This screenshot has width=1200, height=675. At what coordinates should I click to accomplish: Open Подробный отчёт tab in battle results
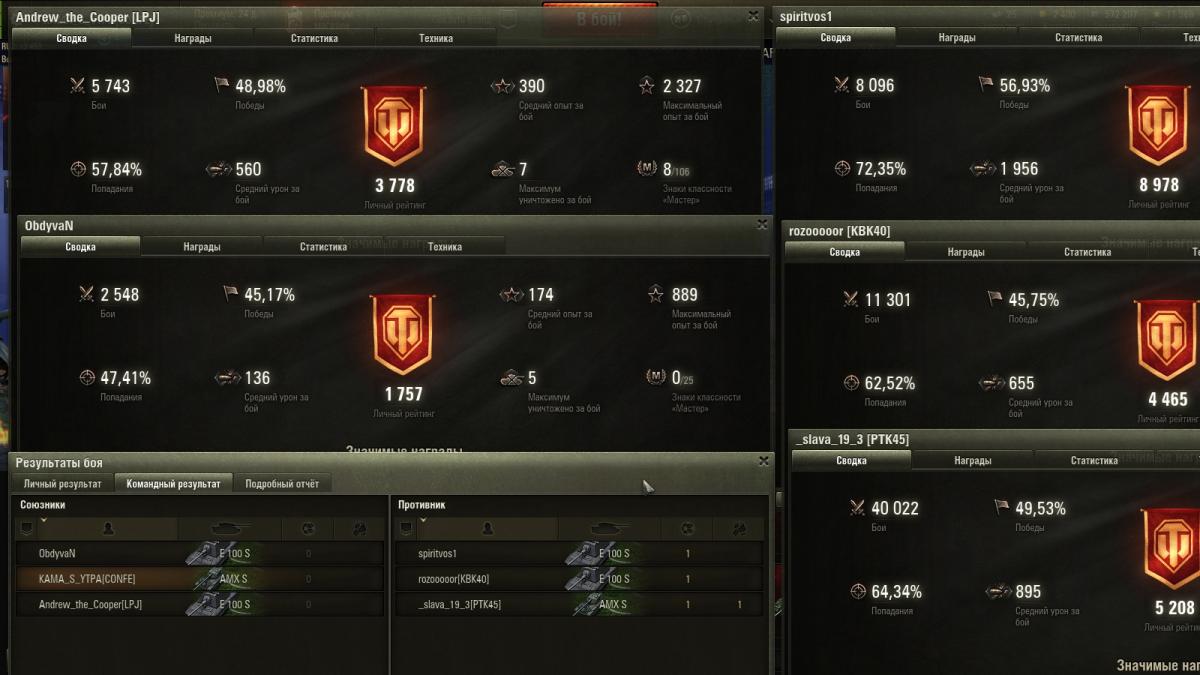click(282, 484)
